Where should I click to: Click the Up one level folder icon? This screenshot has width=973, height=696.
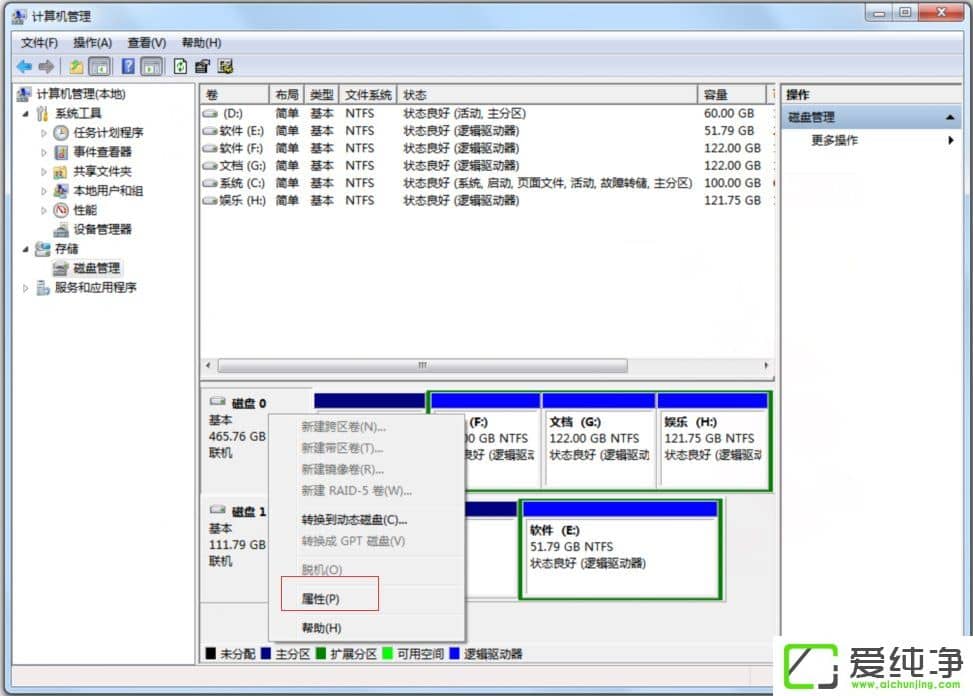tap(76, 67)
